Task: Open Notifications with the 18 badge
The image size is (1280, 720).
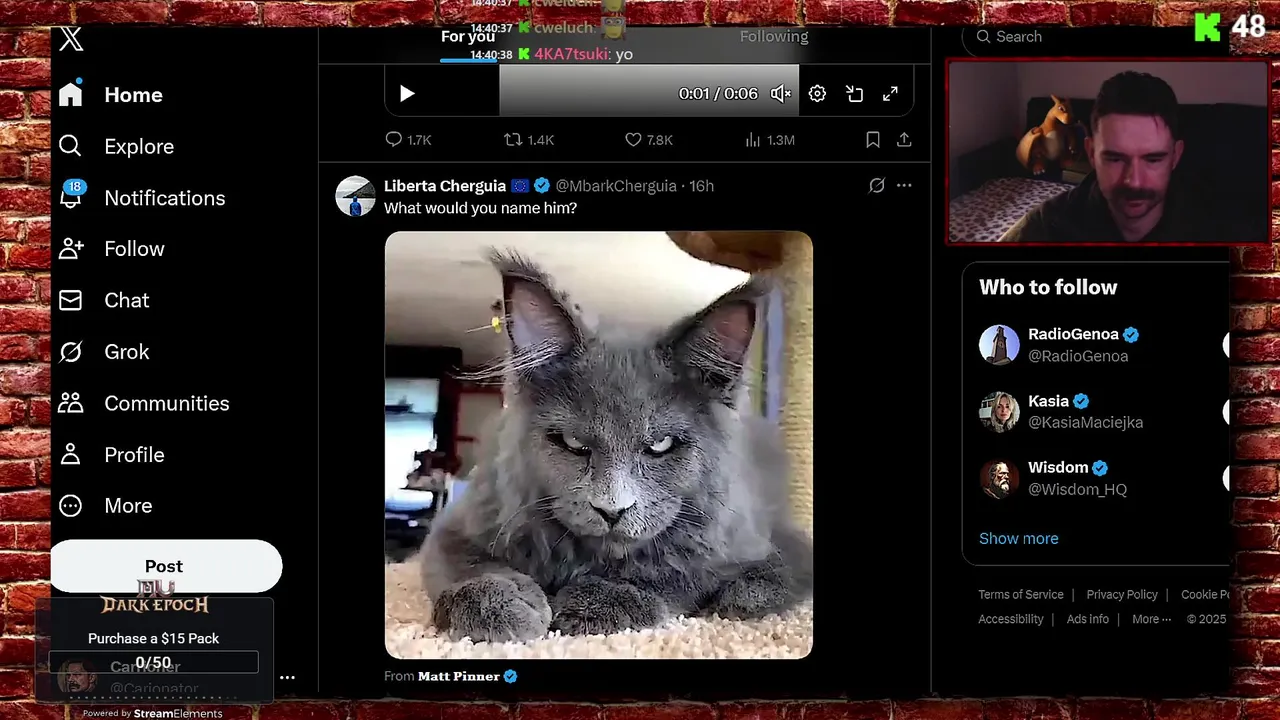Action: click(141, 198)
